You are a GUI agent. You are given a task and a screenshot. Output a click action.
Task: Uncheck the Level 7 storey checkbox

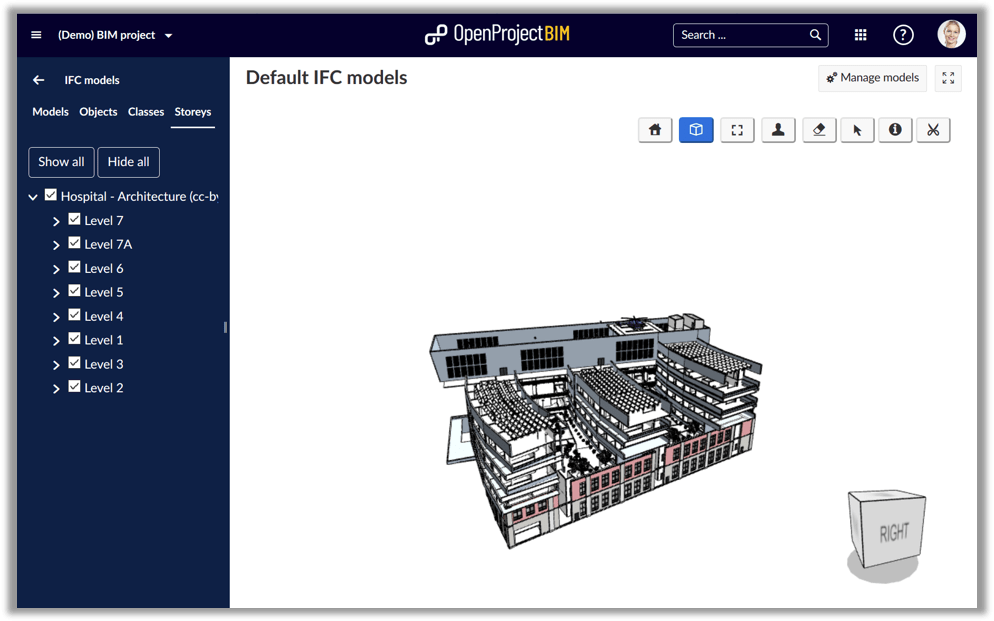point(73,219)
